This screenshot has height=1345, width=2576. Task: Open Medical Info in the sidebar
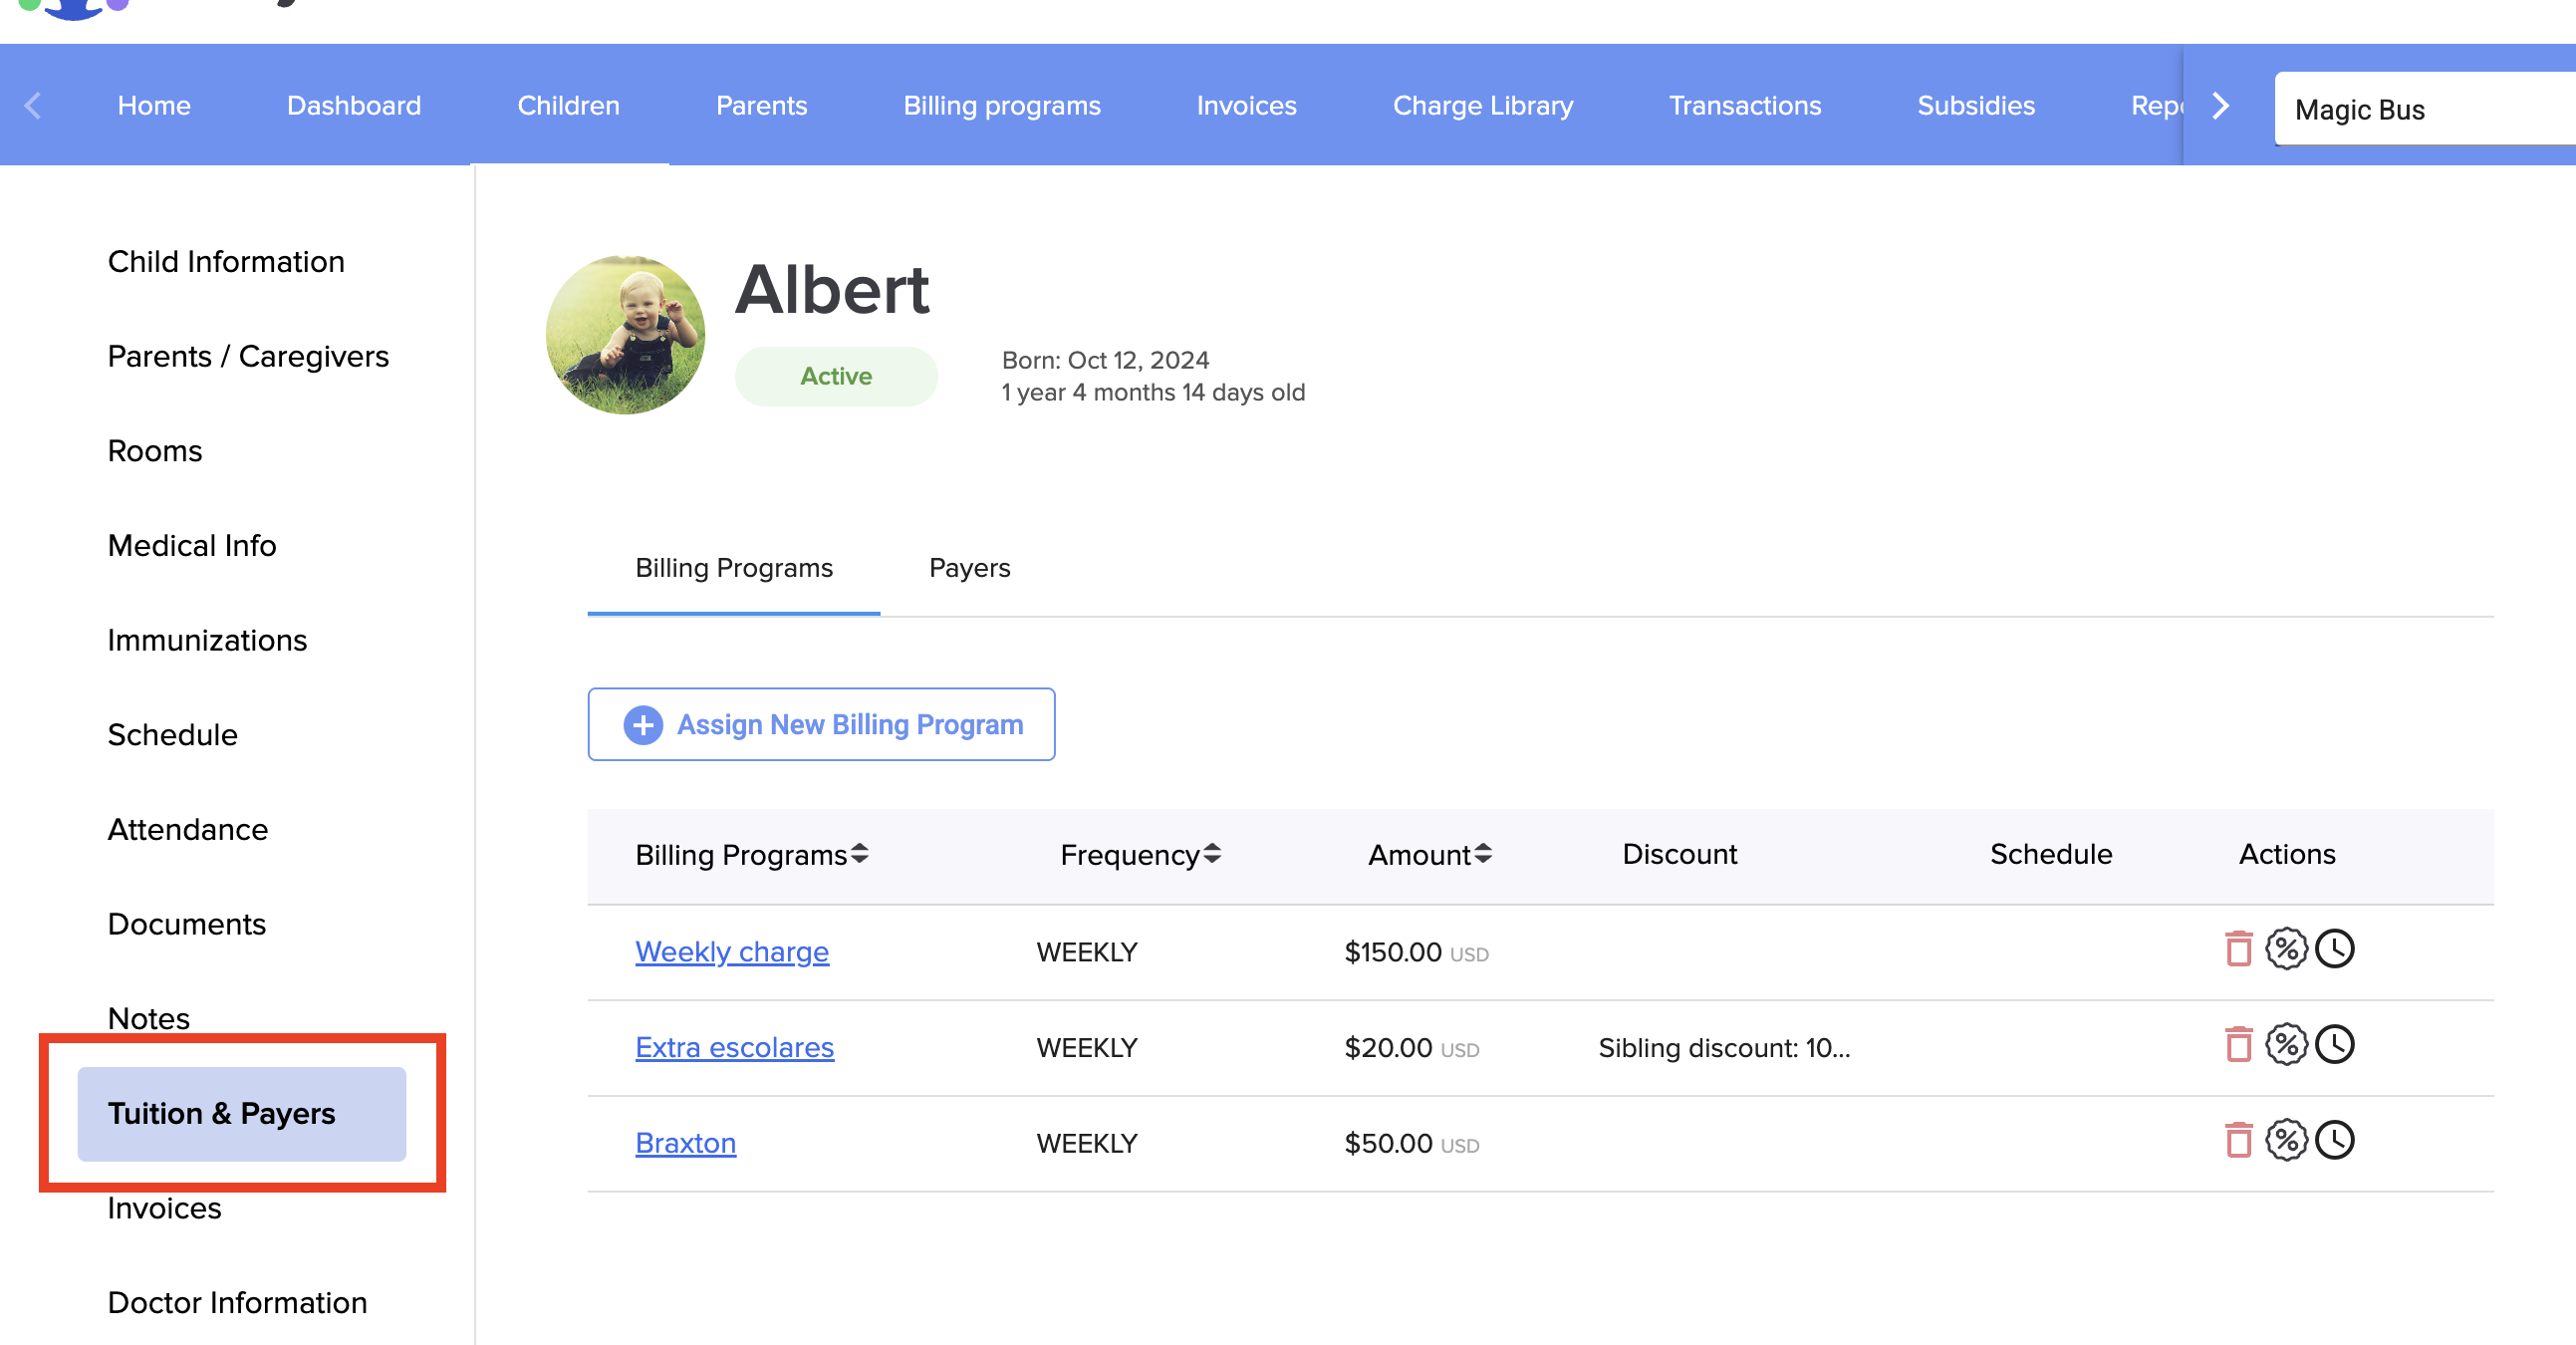pos(192,546)
